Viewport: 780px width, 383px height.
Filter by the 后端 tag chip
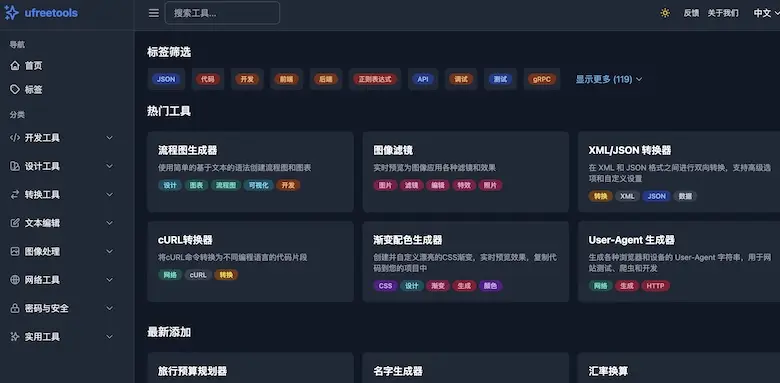click(x=325, y=79)
